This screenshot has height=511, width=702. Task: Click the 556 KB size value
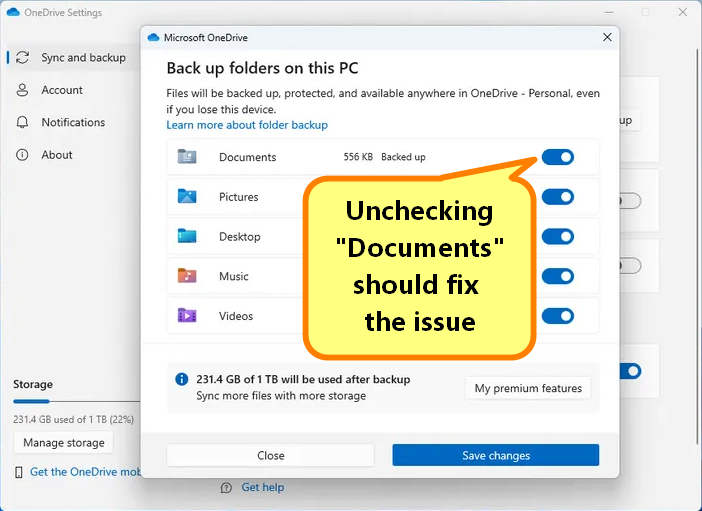(358, 157)
